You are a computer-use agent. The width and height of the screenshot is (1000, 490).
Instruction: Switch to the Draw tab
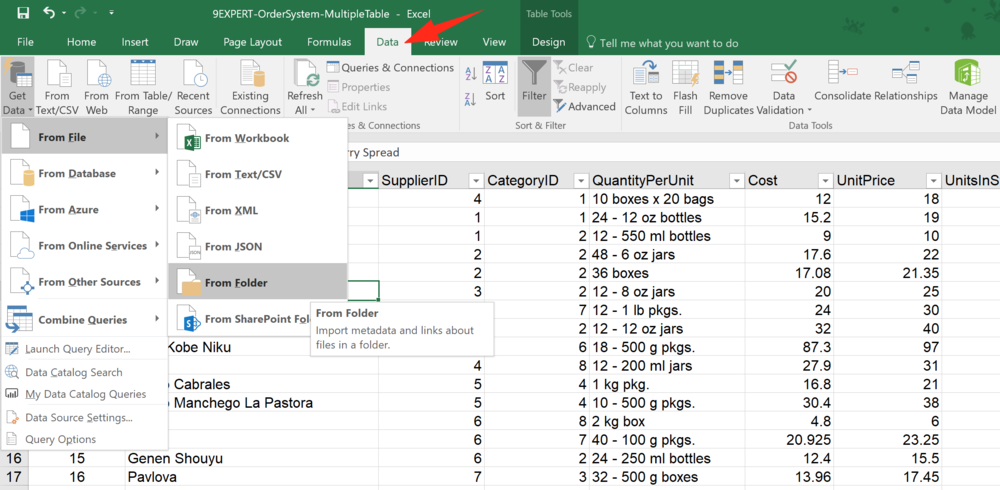pyautogui.click(x=186, y=42)
